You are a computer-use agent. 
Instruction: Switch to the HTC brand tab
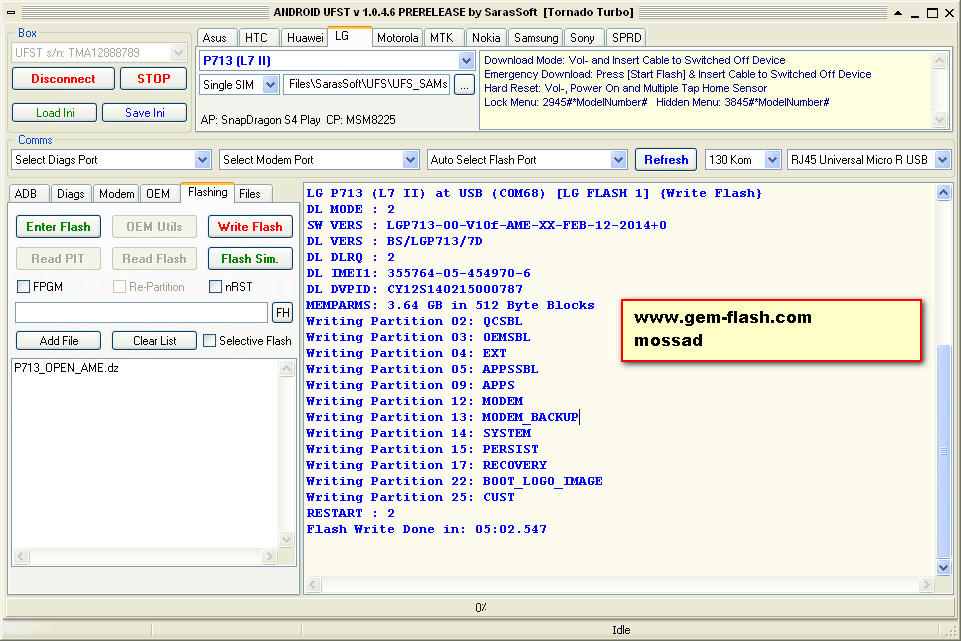tap(256, 38)
